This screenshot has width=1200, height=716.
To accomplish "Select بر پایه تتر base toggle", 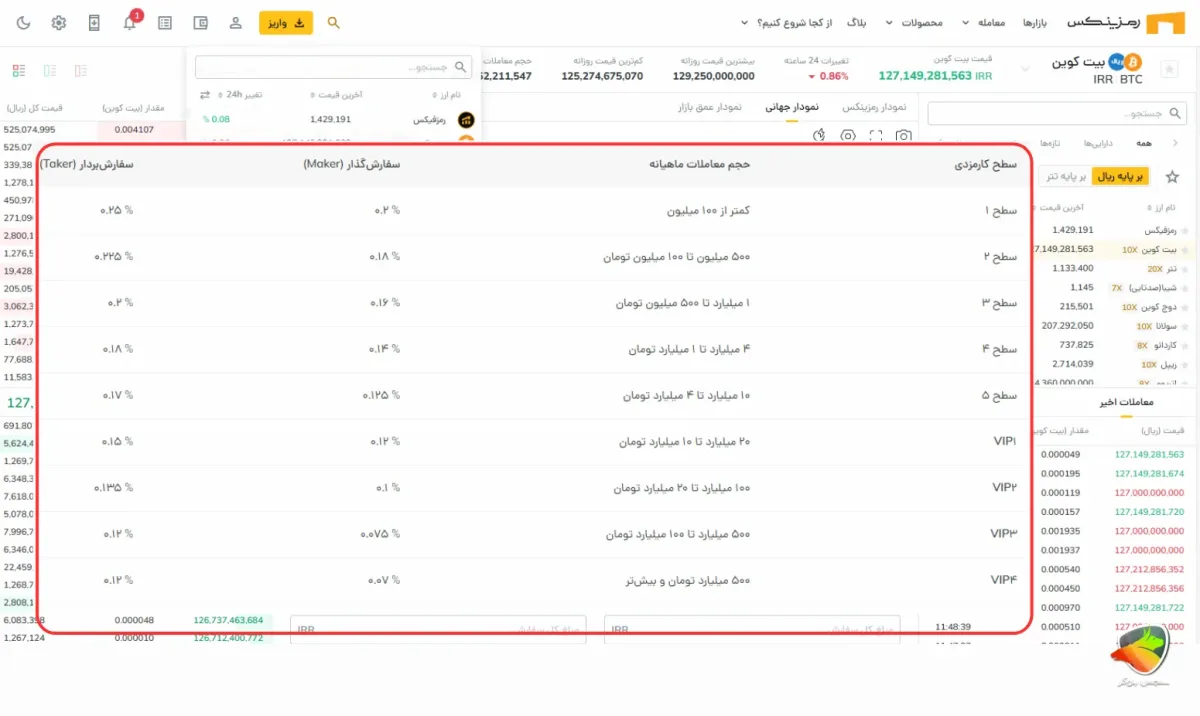I will pos(1065,176).
